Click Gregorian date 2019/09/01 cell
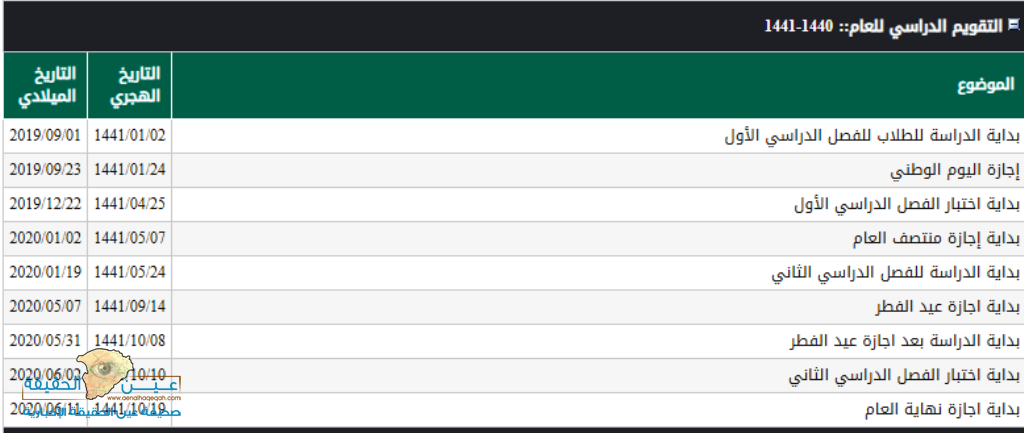1024x433 pixels. [45, 136]
